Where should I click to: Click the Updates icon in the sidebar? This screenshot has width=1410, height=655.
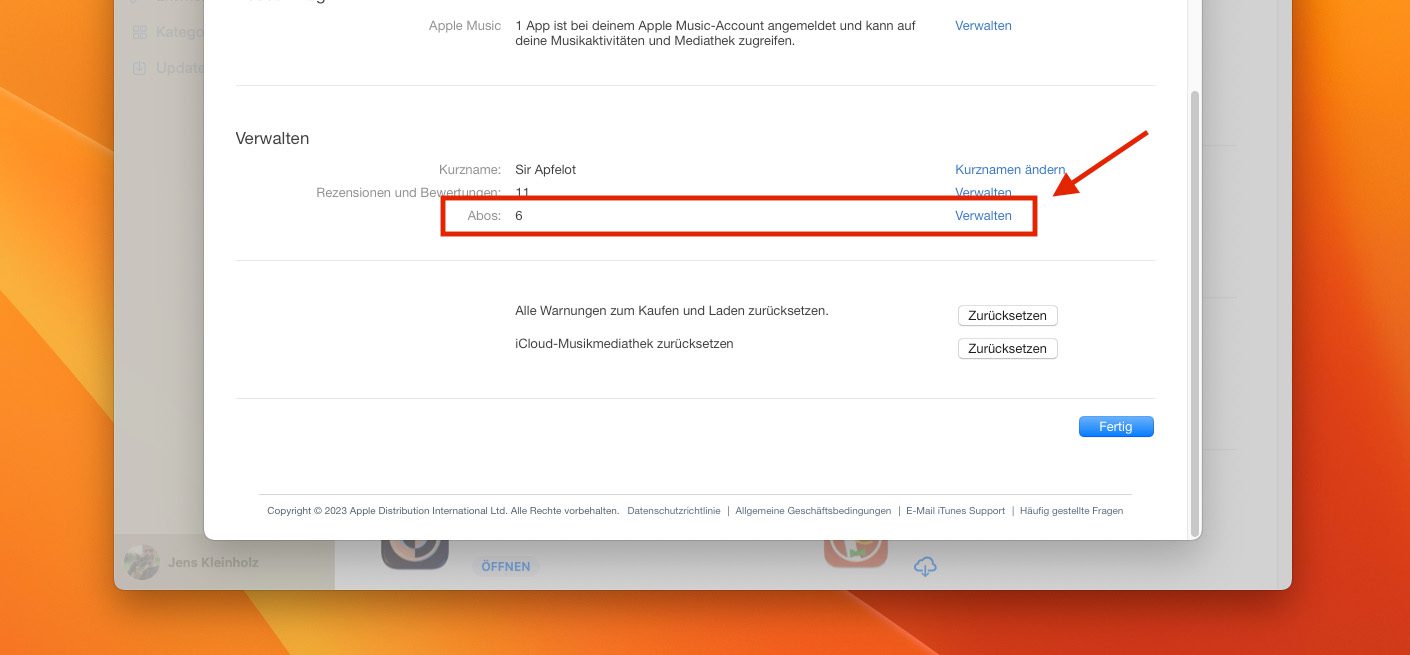tap(139, 68)
